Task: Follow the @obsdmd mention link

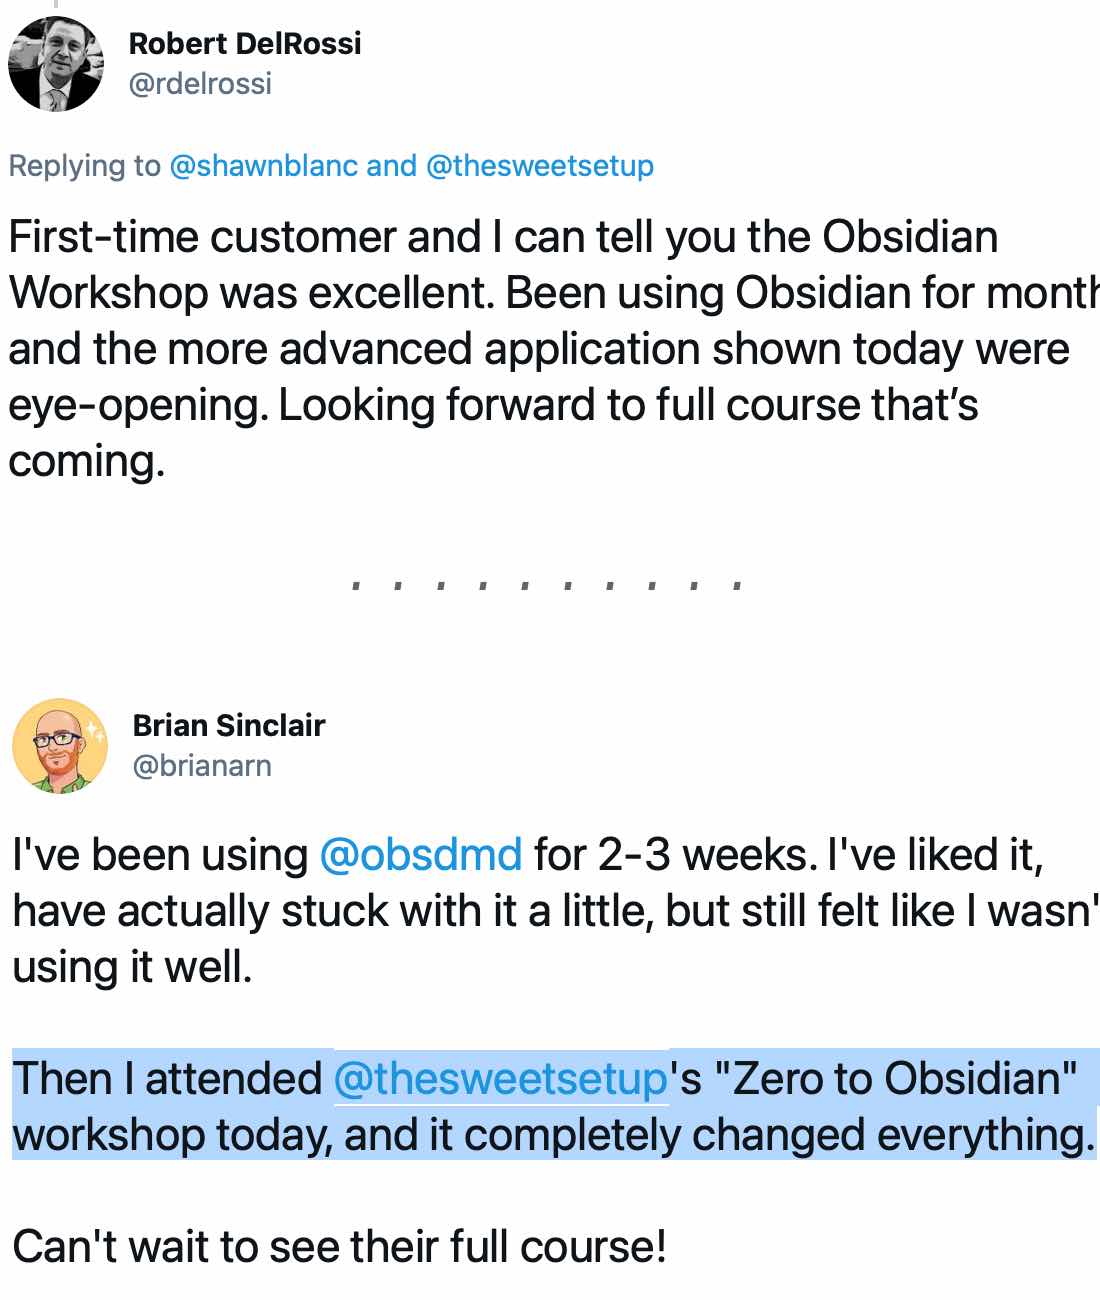Action: click(x=420, y=856)
